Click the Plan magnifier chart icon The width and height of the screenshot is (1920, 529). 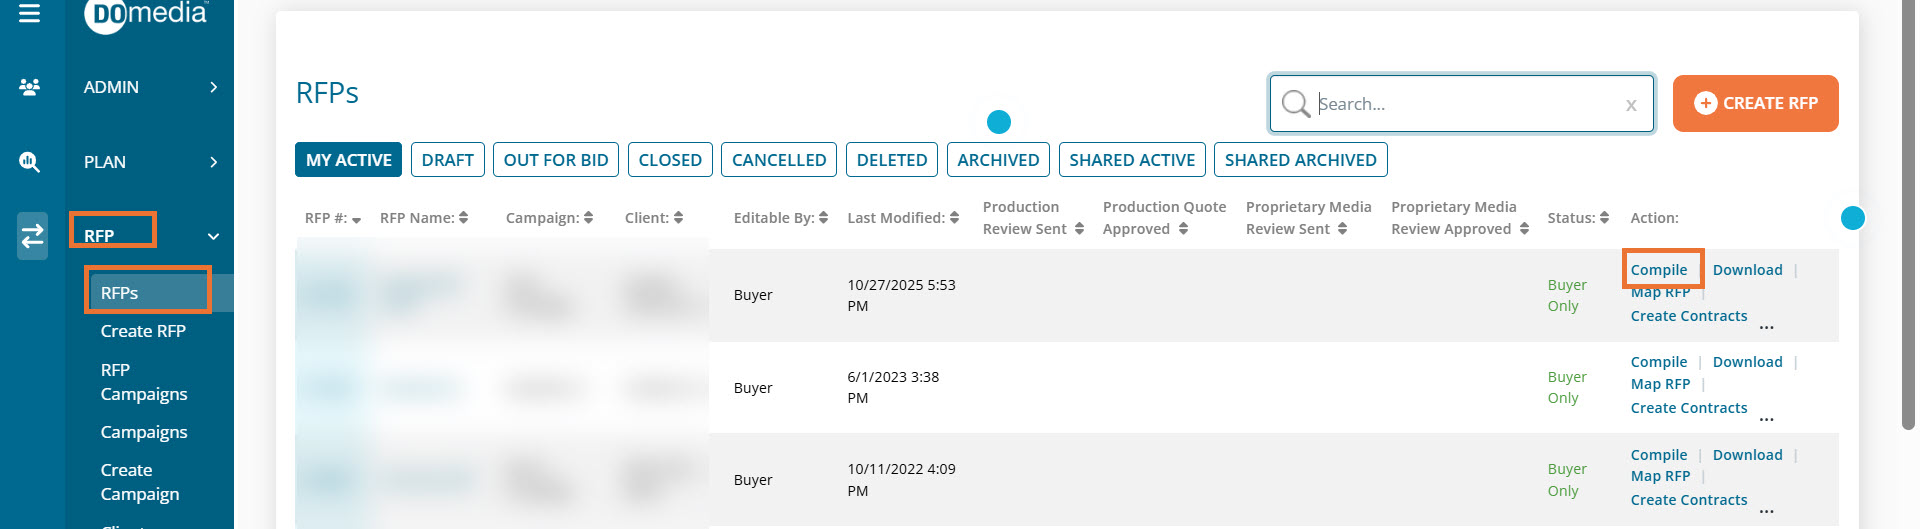(30, 162)
